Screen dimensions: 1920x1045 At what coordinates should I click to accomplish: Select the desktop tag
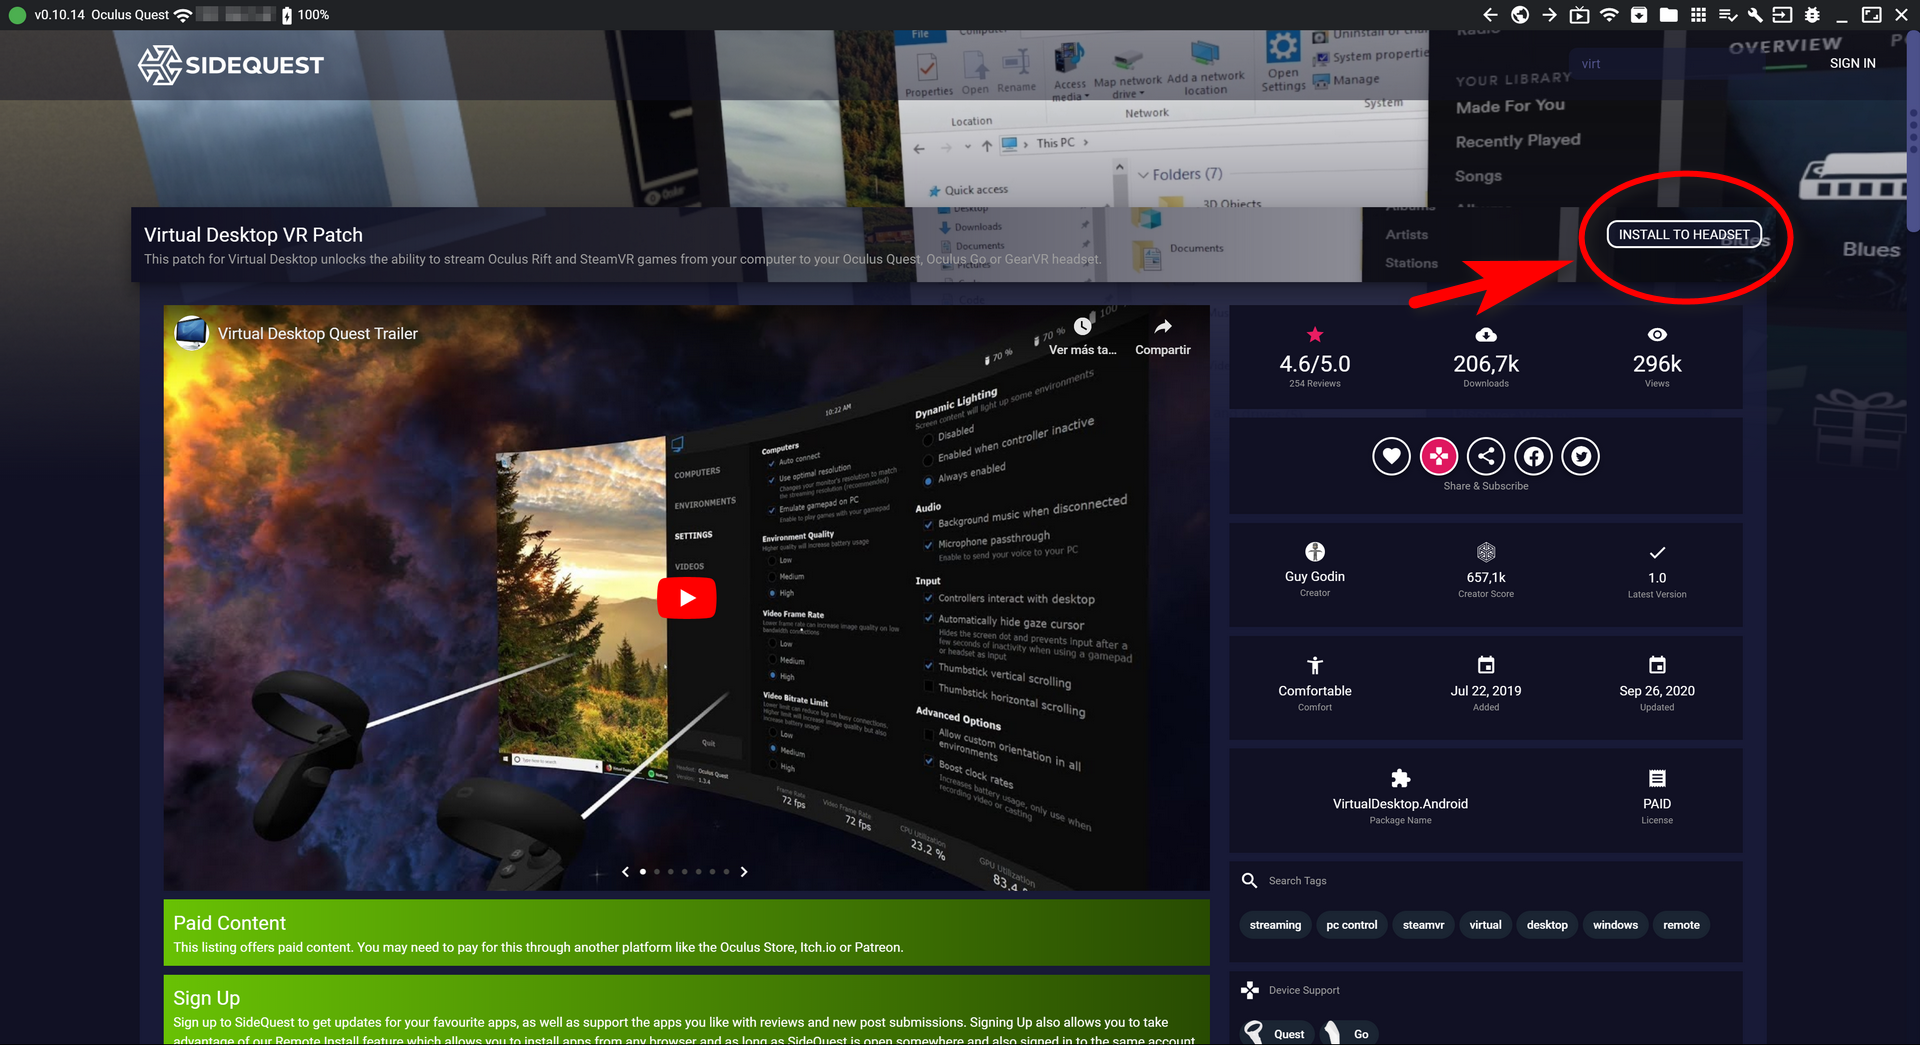click(x=1547, y=925)
